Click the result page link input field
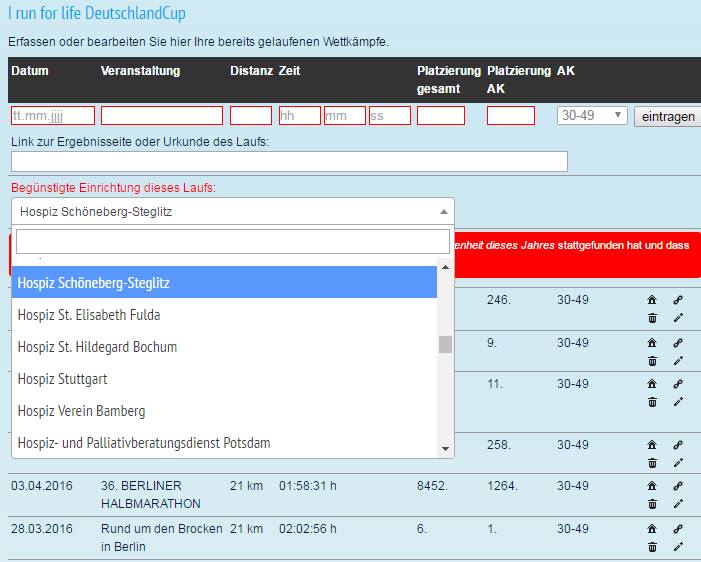Screen dimensions: 701x562 (289, 162)
